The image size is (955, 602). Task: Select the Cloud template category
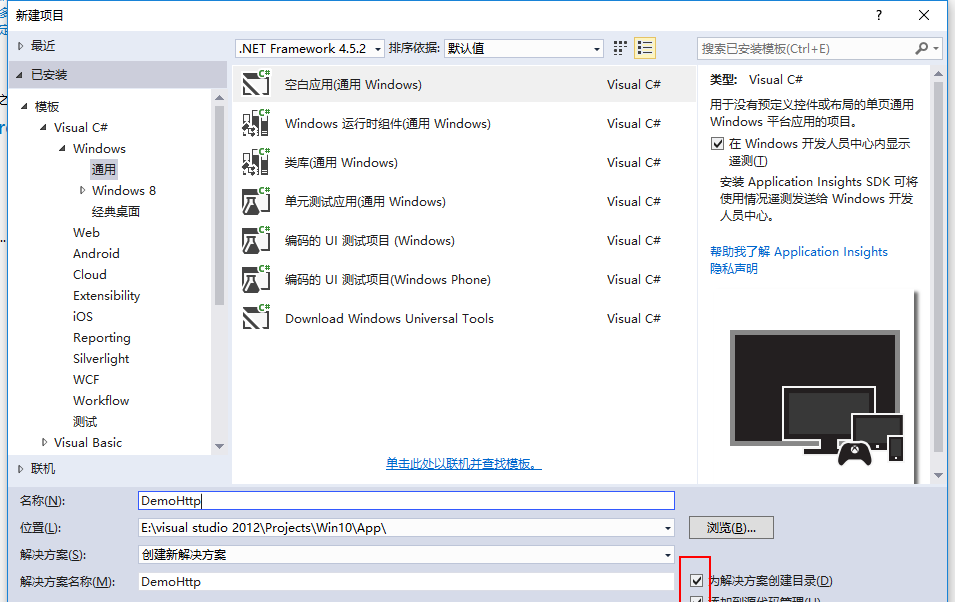90,274
